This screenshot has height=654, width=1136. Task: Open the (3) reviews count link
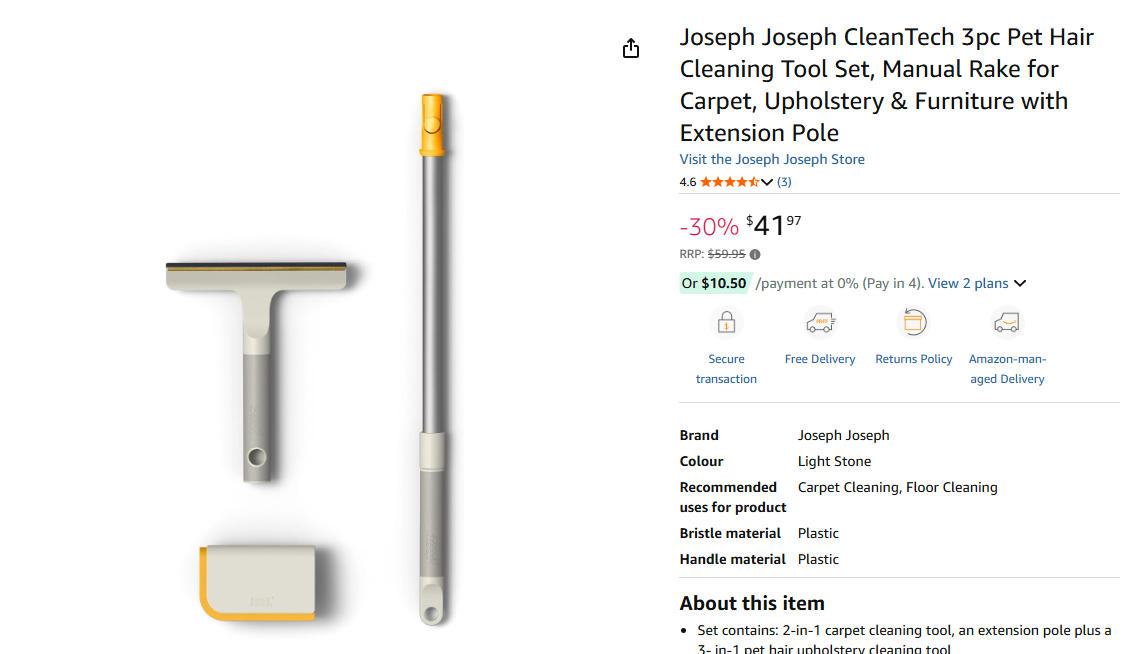(784, 182)
